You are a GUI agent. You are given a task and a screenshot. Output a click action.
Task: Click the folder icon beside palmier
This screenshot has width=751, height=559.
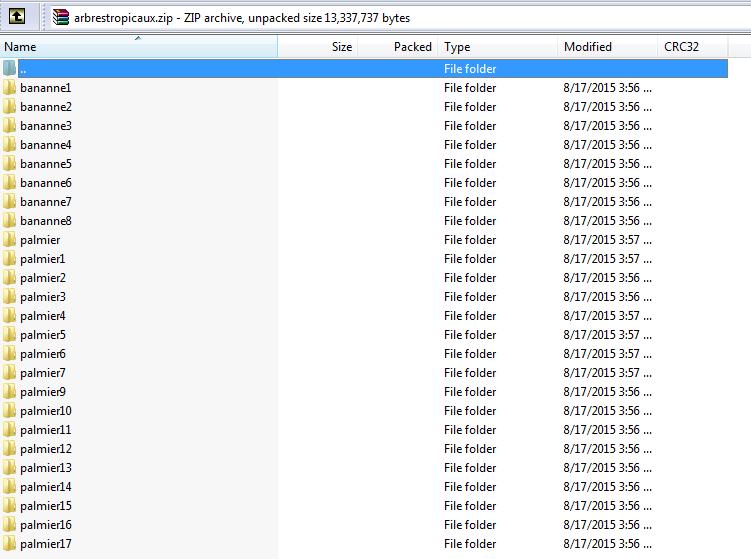(x=9, y=240)
